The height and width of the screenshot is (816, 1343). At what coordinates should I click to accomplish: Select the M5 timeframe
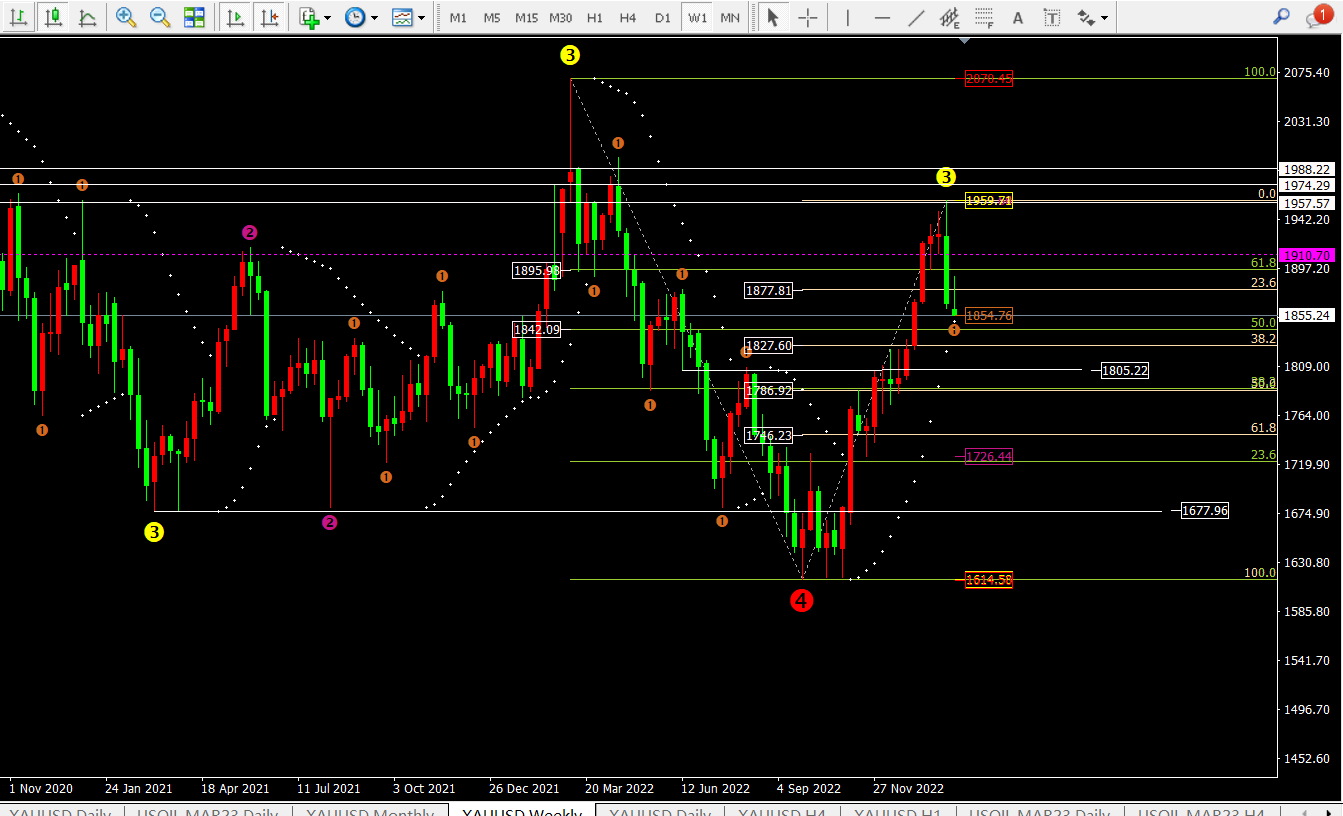(492, 18)
